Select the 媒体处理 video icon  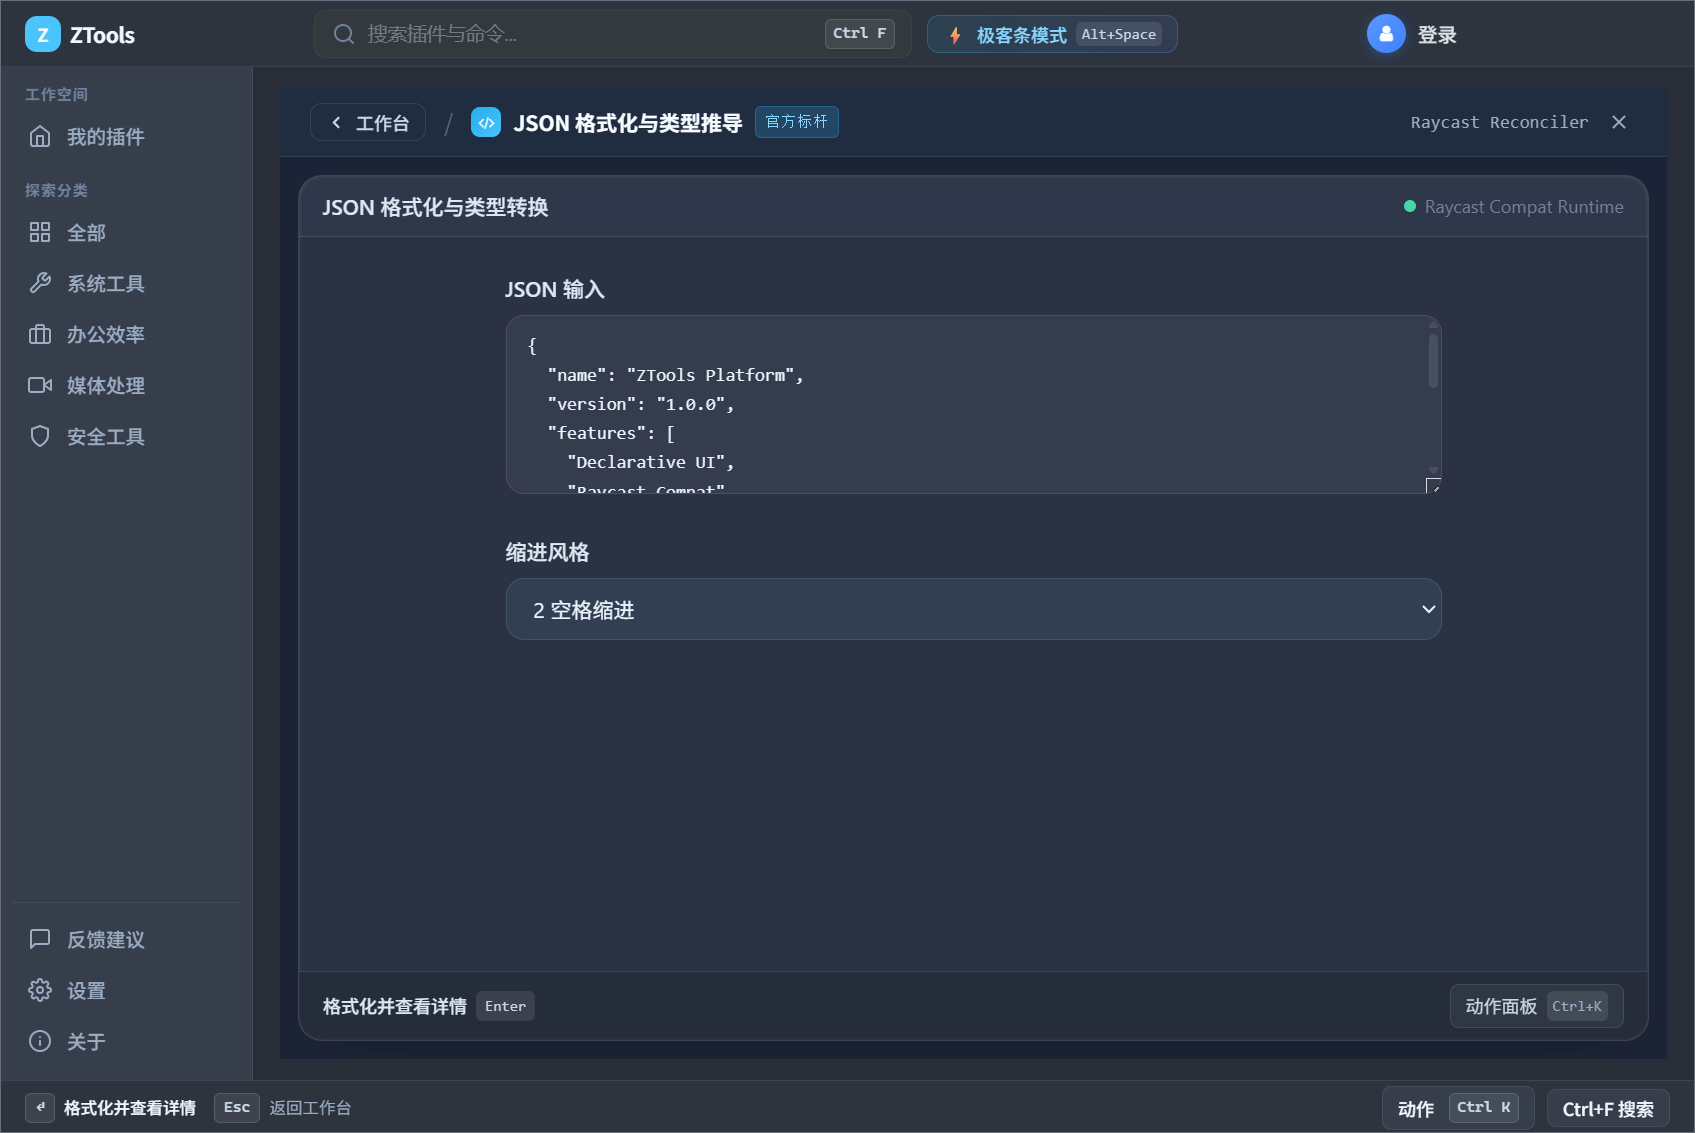coord(40,386)
